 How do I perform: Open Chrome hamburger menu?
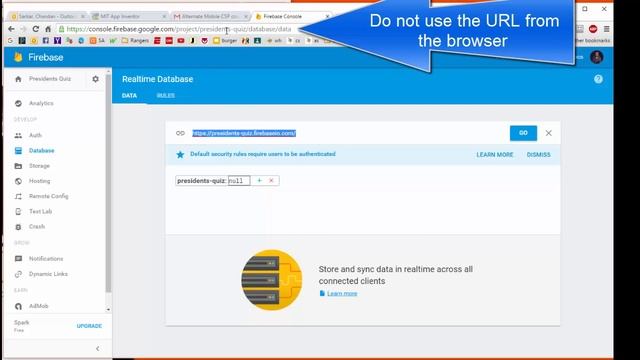[607, 29]
